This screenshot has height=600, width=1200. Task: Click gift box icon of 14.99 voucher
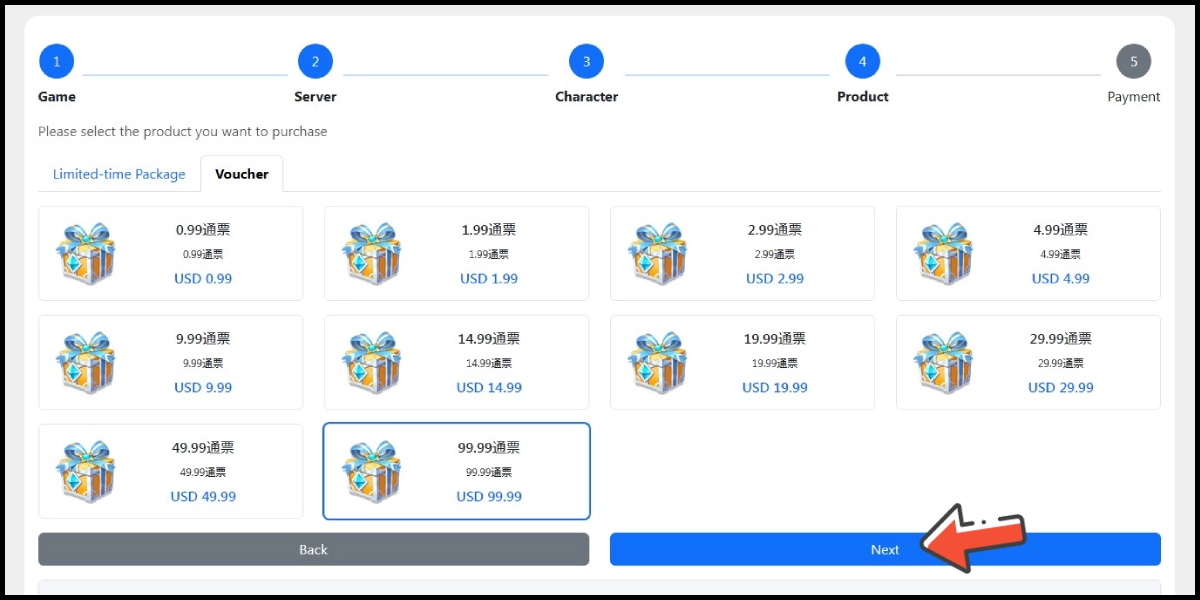pos(372,363)
